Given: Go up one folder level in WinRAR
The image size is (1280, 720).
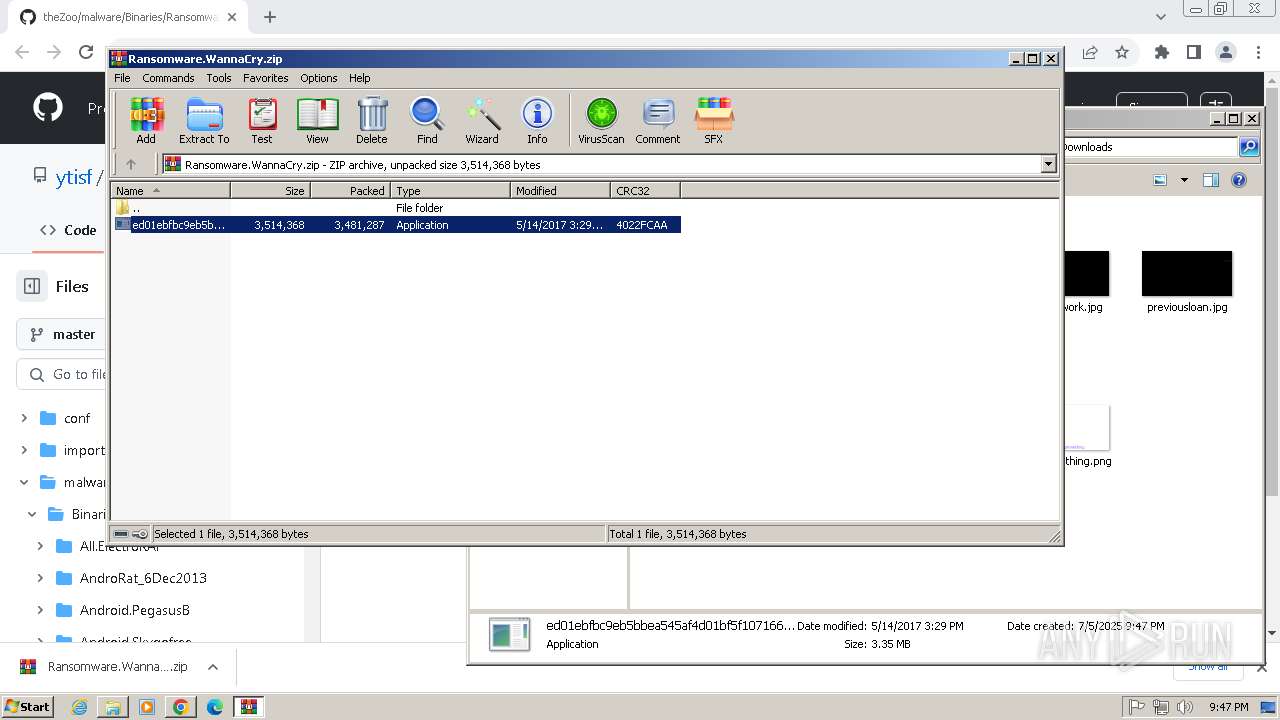Looking at the screenshot, I should click(x=131, y=165).
